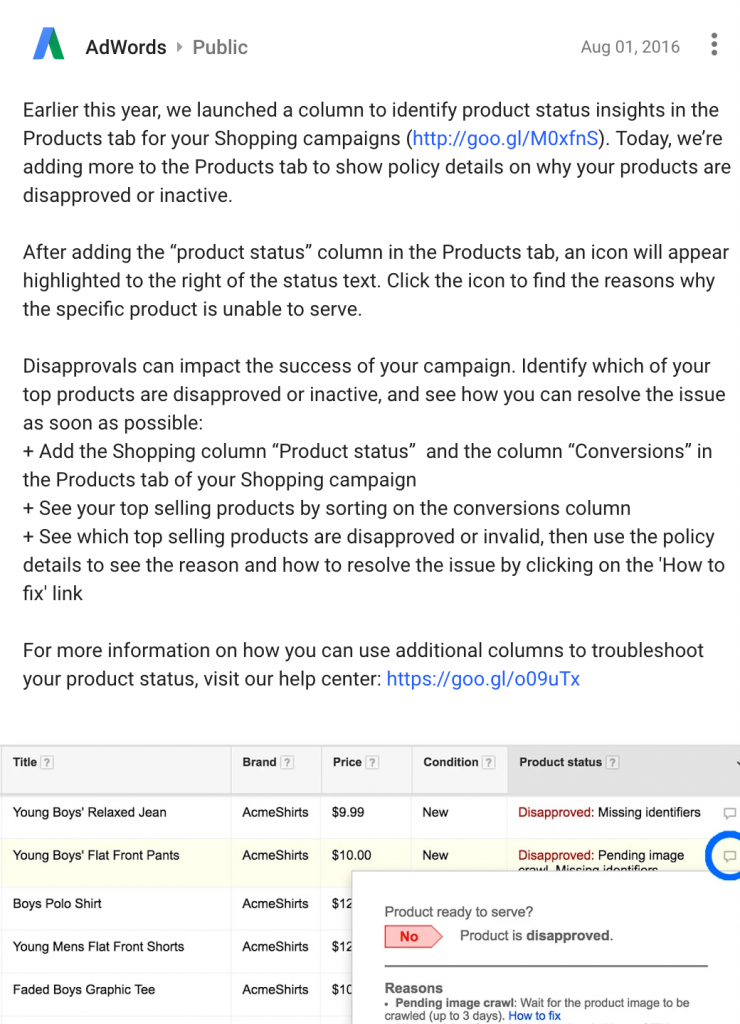The height and width of the screenshot is (1024, 740).
Task: Click the Title column help icon
Action: (47, 762)
